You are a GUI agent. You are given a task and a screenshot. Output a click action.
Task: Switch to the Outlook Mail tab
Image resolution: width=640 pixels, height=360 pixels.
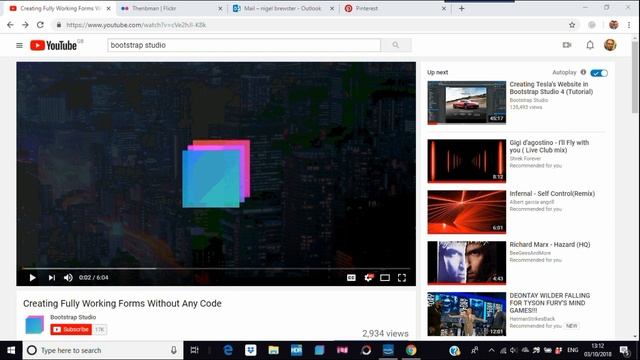pyautogui.click(x=282, y=8)
